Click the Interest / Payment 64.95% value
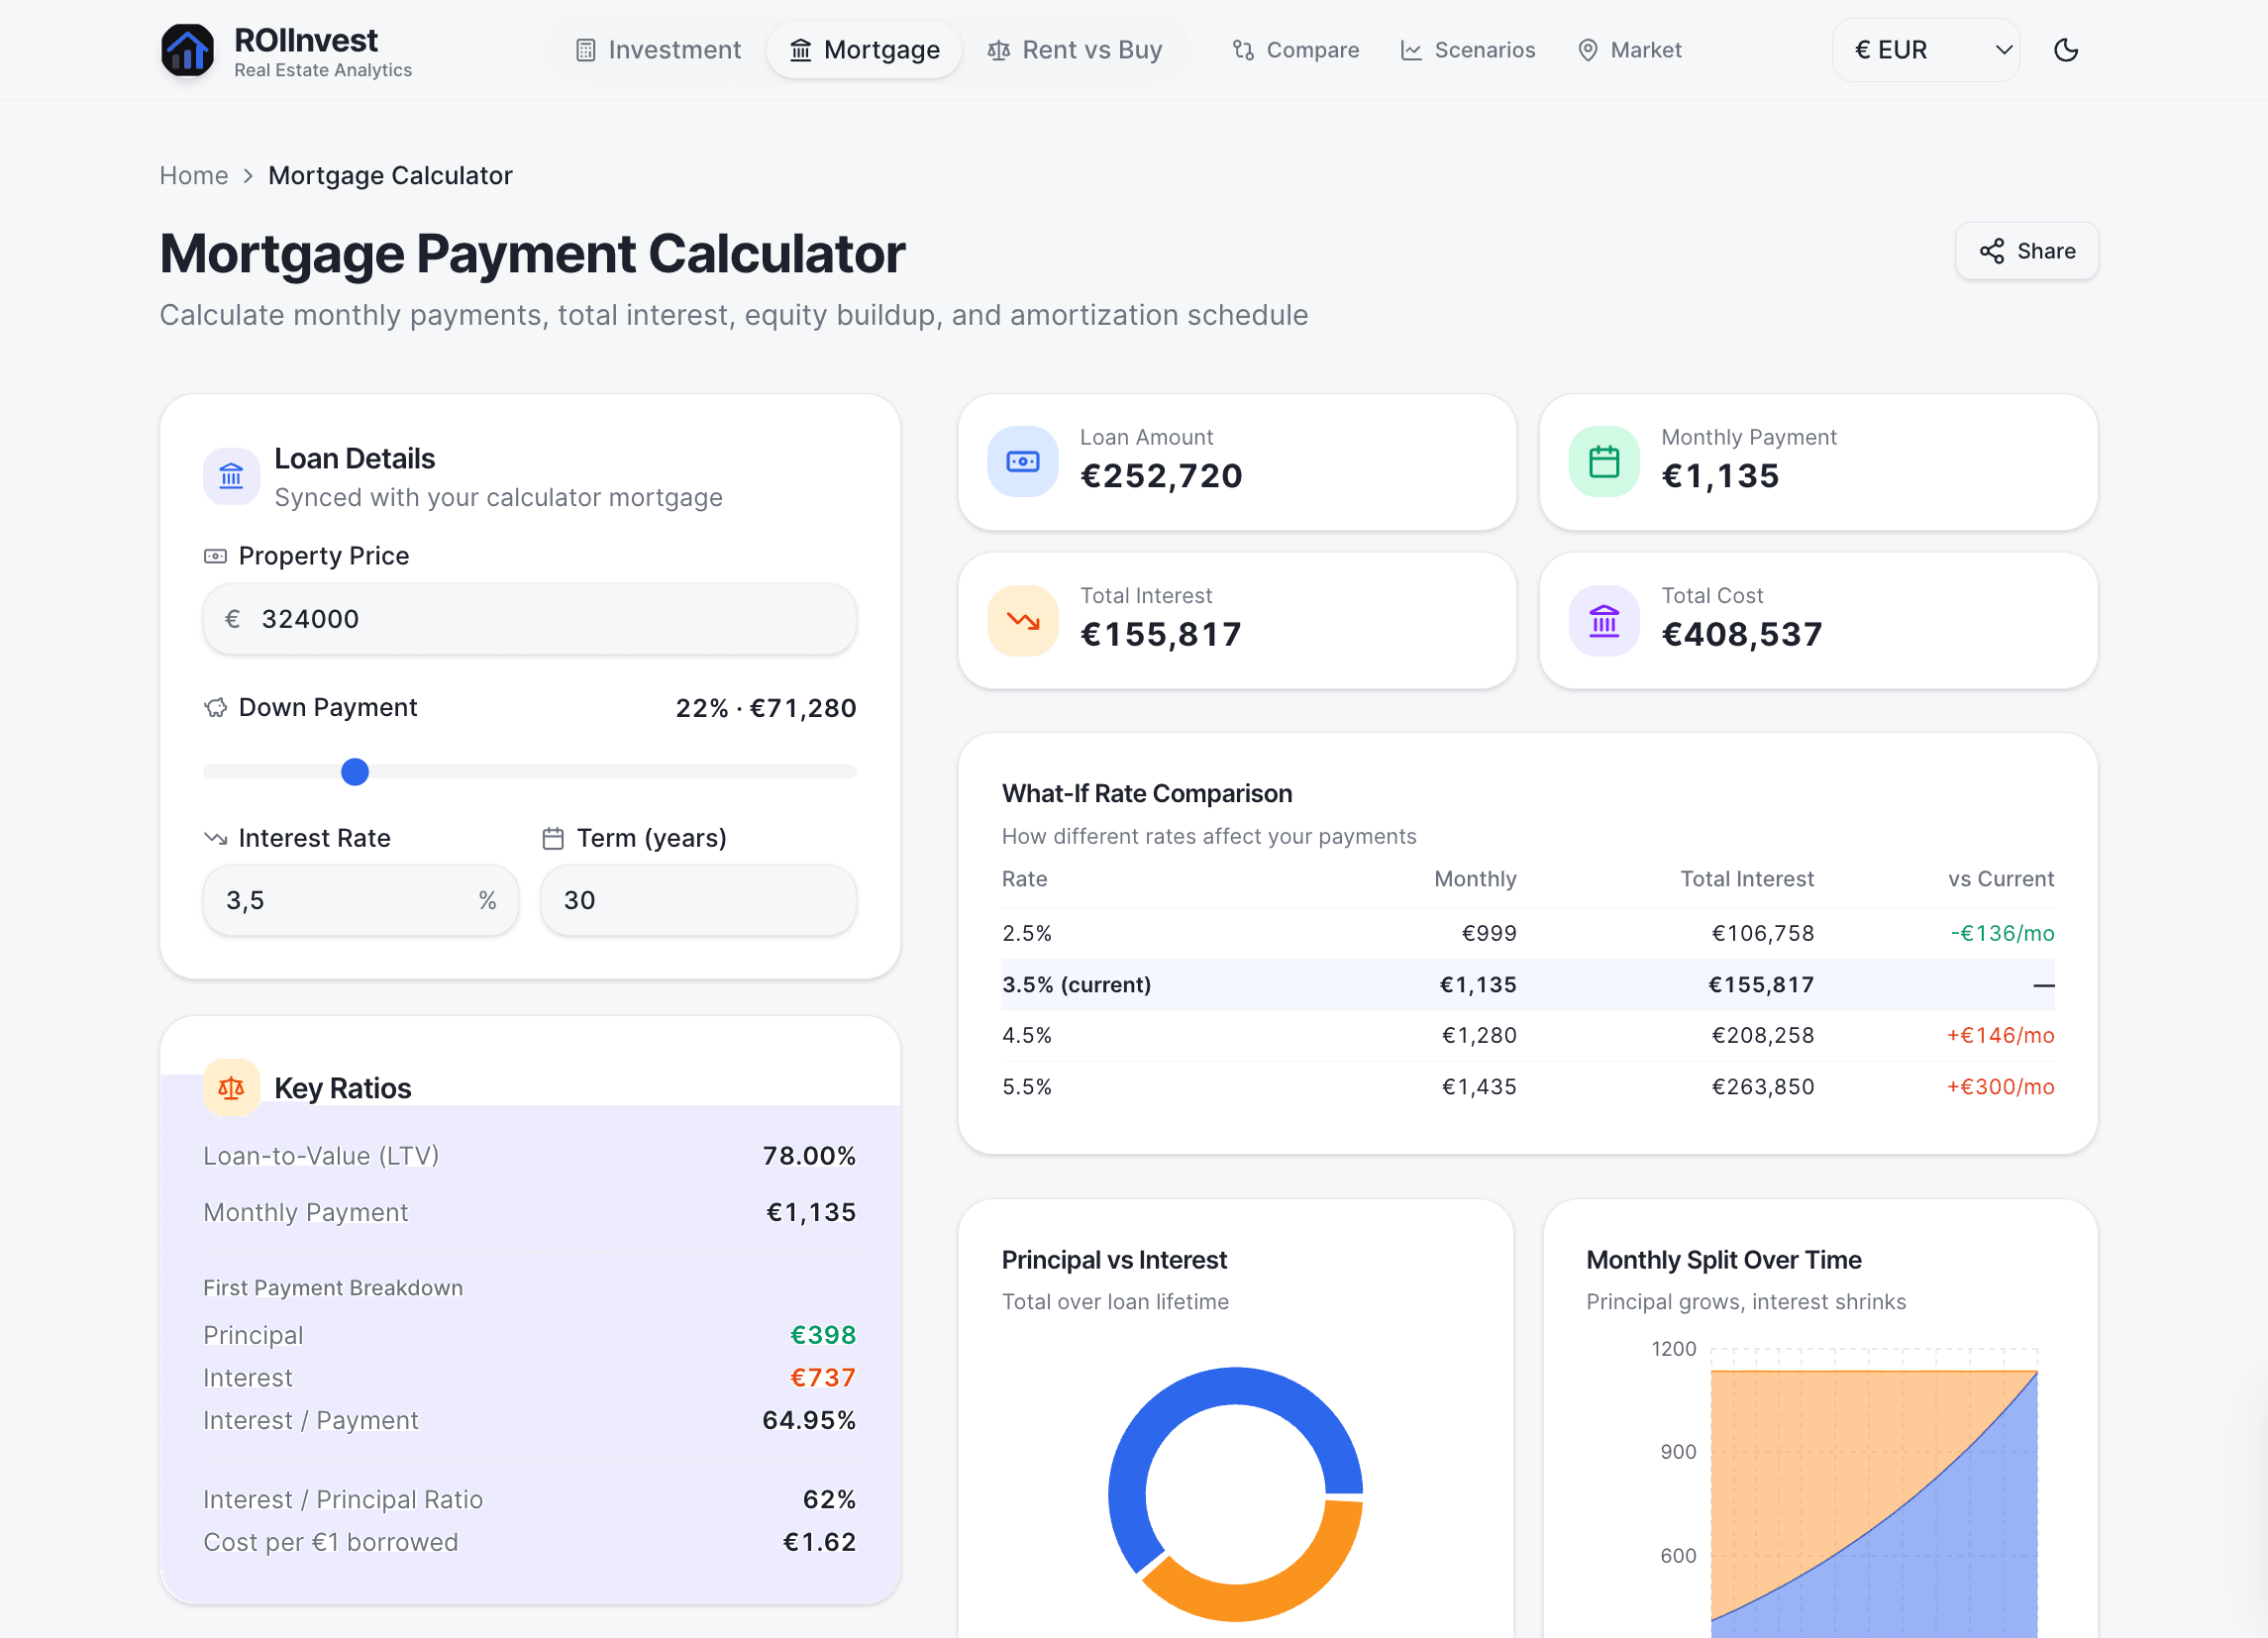Image resolution: width=2268 pixels, height=1638 pixels. coord(809,1421)
